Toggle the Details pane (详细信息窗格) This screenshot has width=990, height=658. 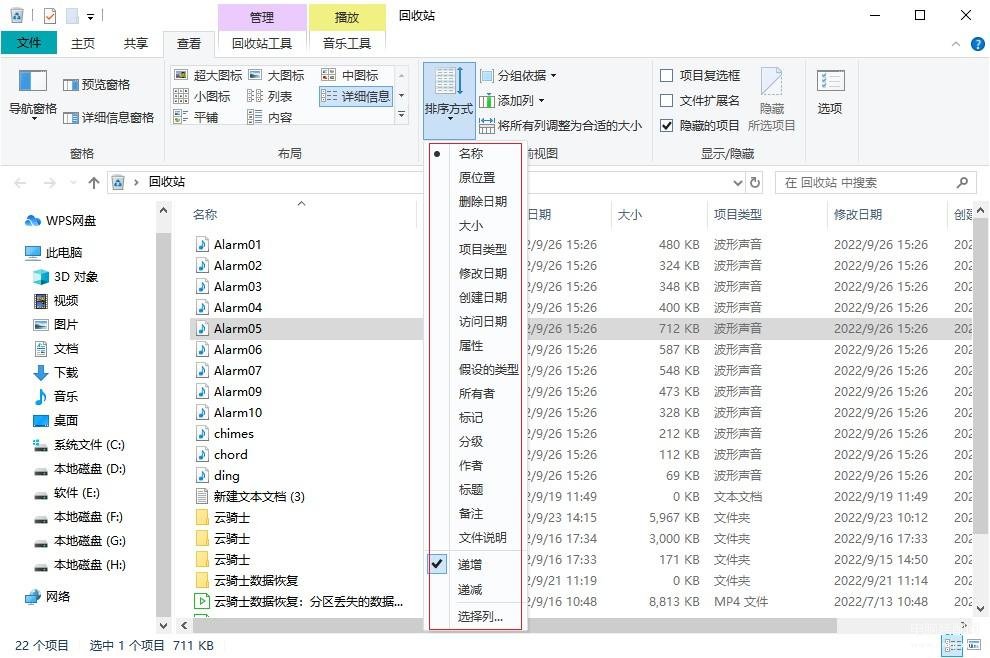pos(109,117)
